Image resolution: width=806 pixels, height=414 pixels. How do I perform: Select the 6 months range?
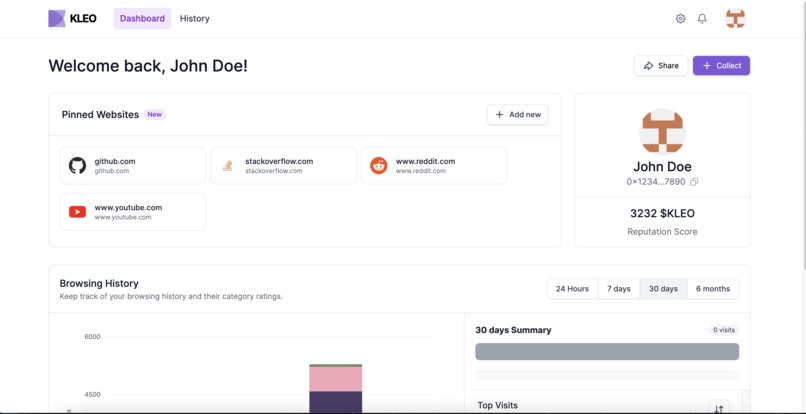(713, 289)
